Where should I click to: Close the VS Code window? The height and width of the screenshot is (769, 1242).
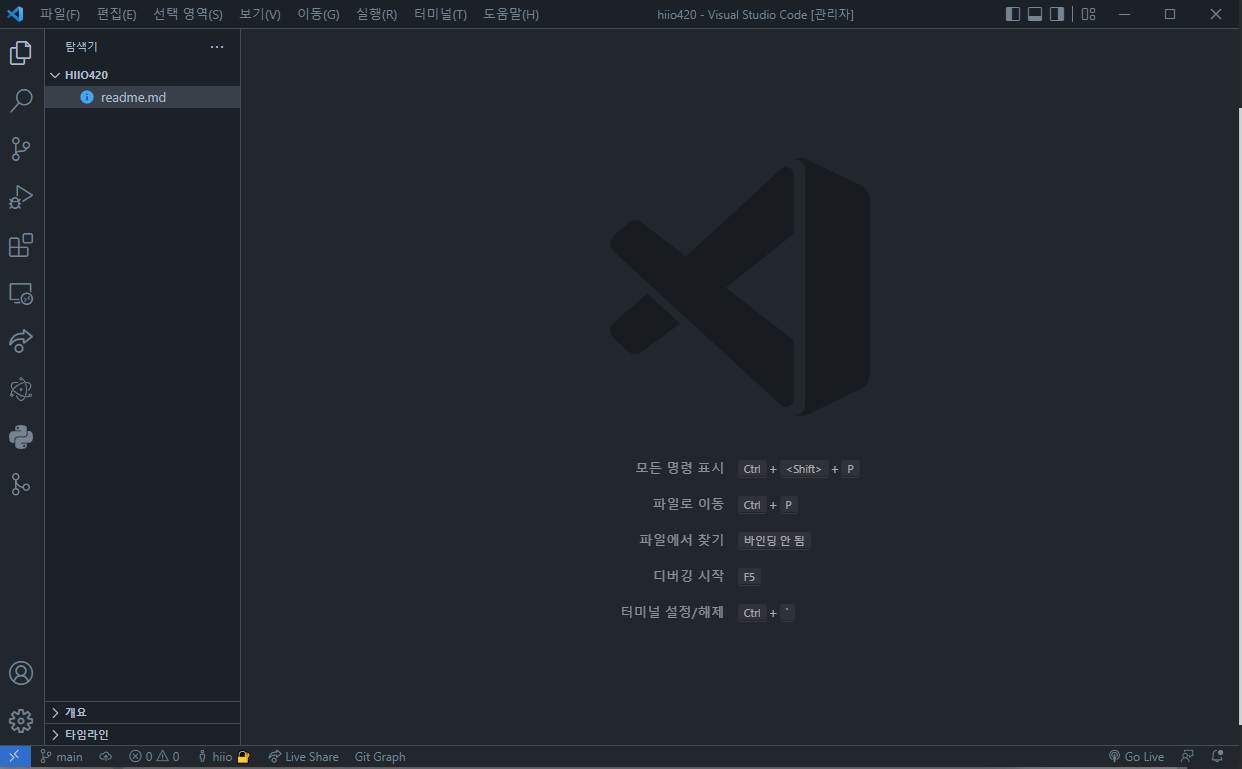point(1216,14)
